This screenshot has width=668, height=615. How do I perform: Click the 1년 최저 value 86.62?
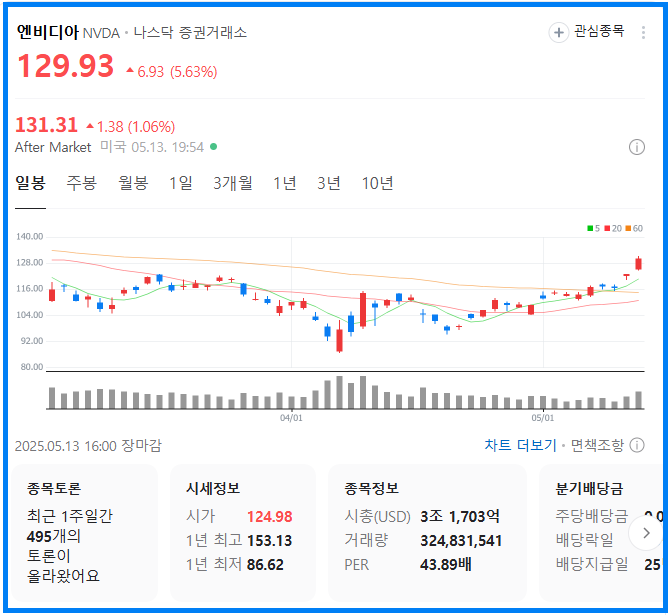coord(265,565)
